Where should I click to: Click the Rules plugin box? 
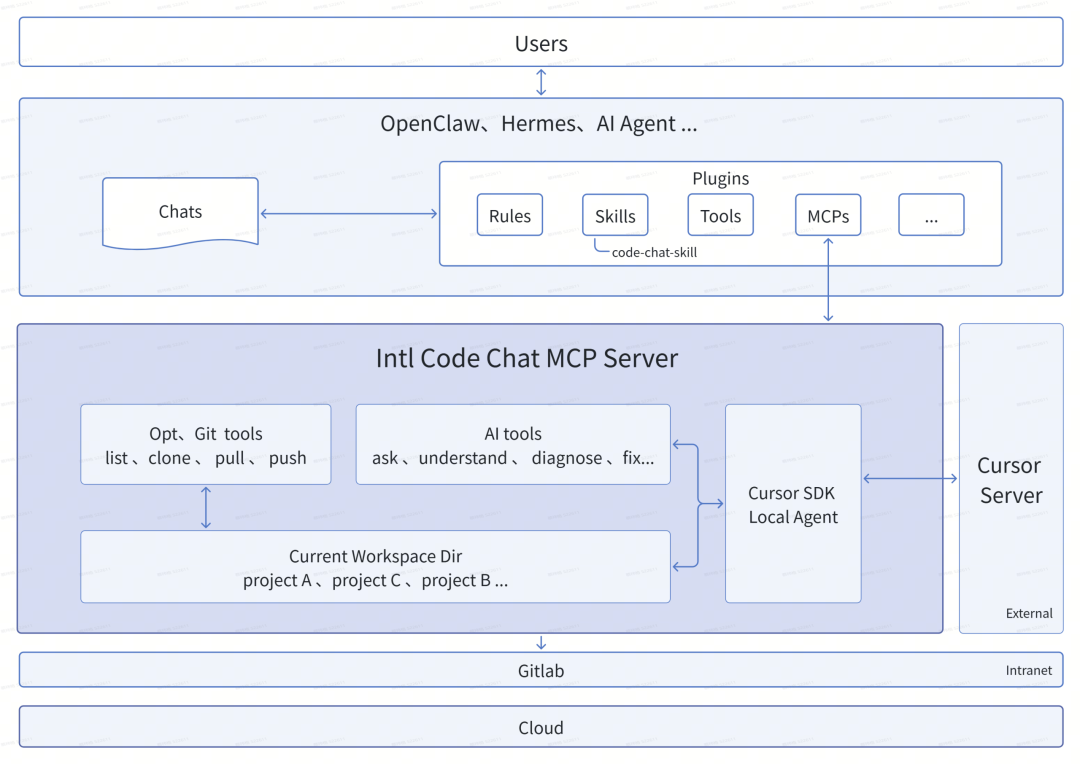pyautogui.click(x=510, y=215)
